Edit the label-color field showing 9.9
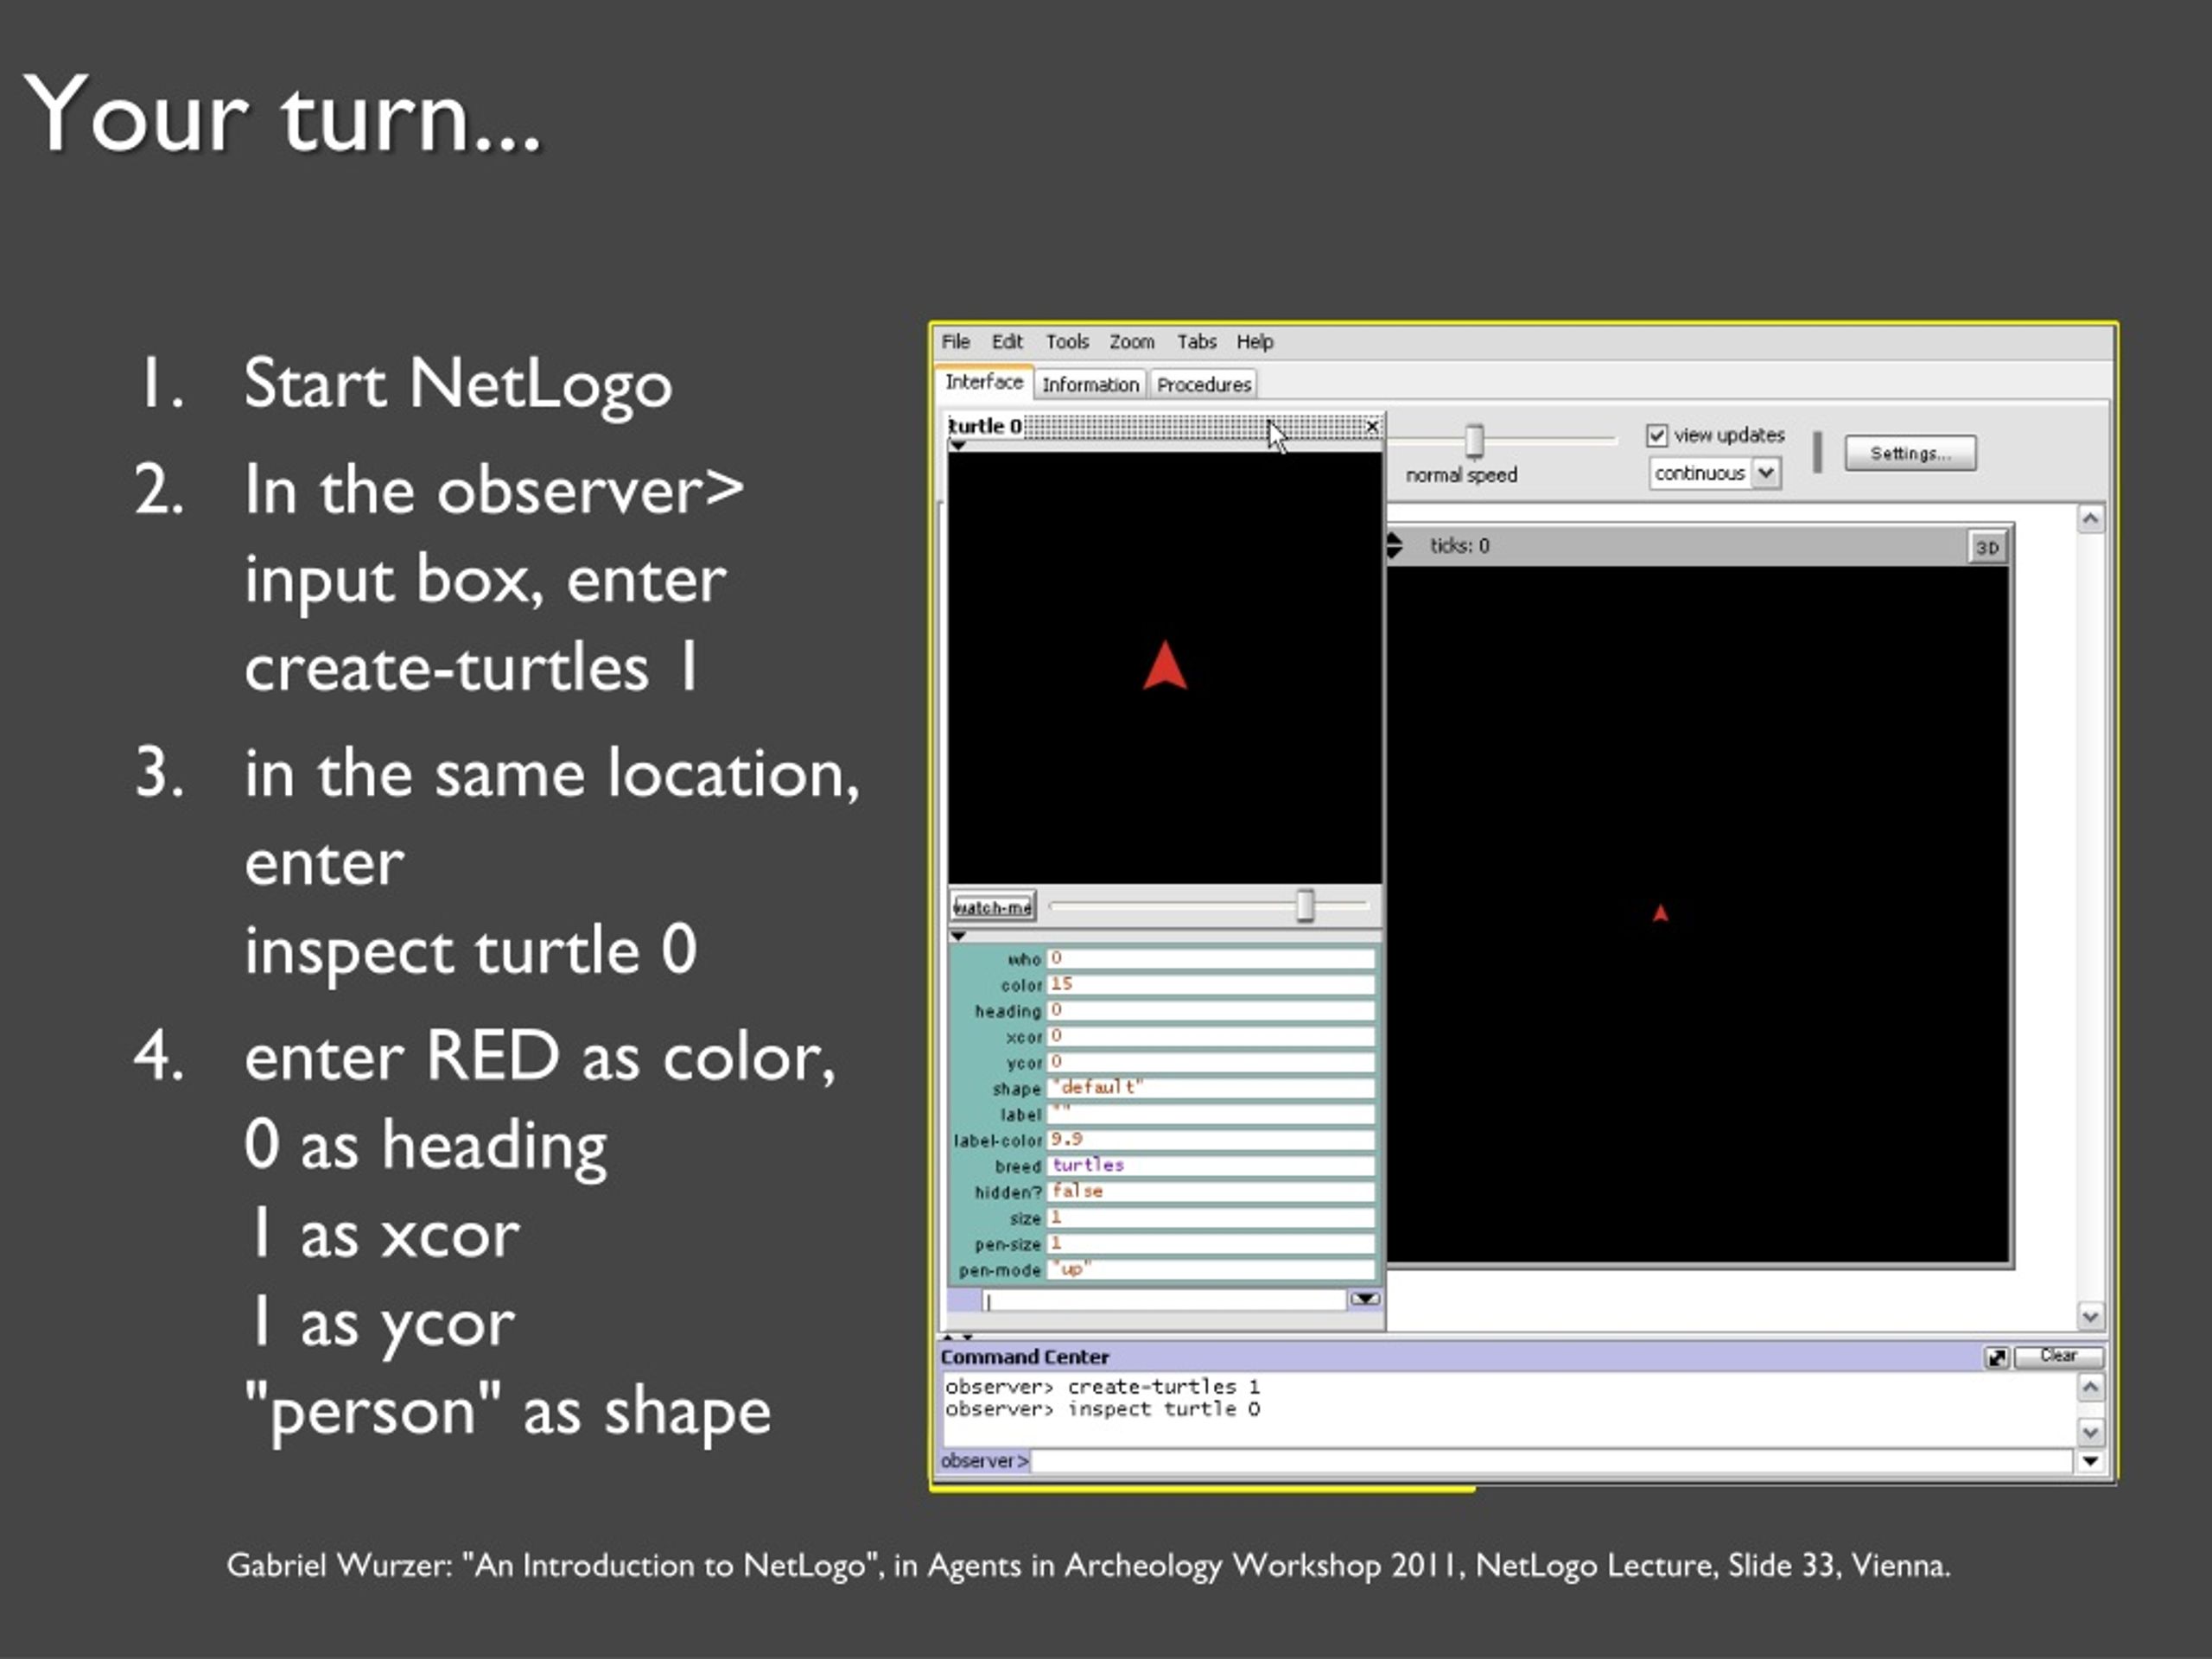 click(x=1211, y=1140)
